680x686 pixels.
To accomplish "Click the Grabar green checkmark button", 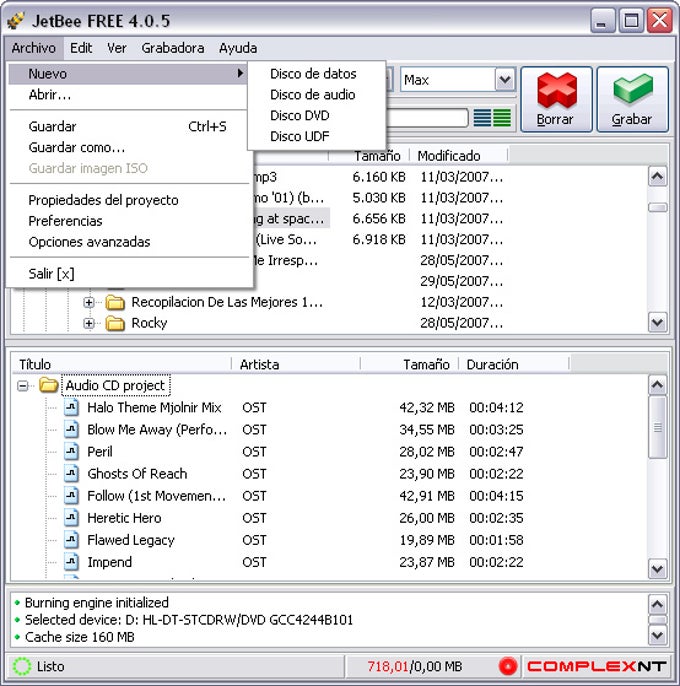I will 632,99.
